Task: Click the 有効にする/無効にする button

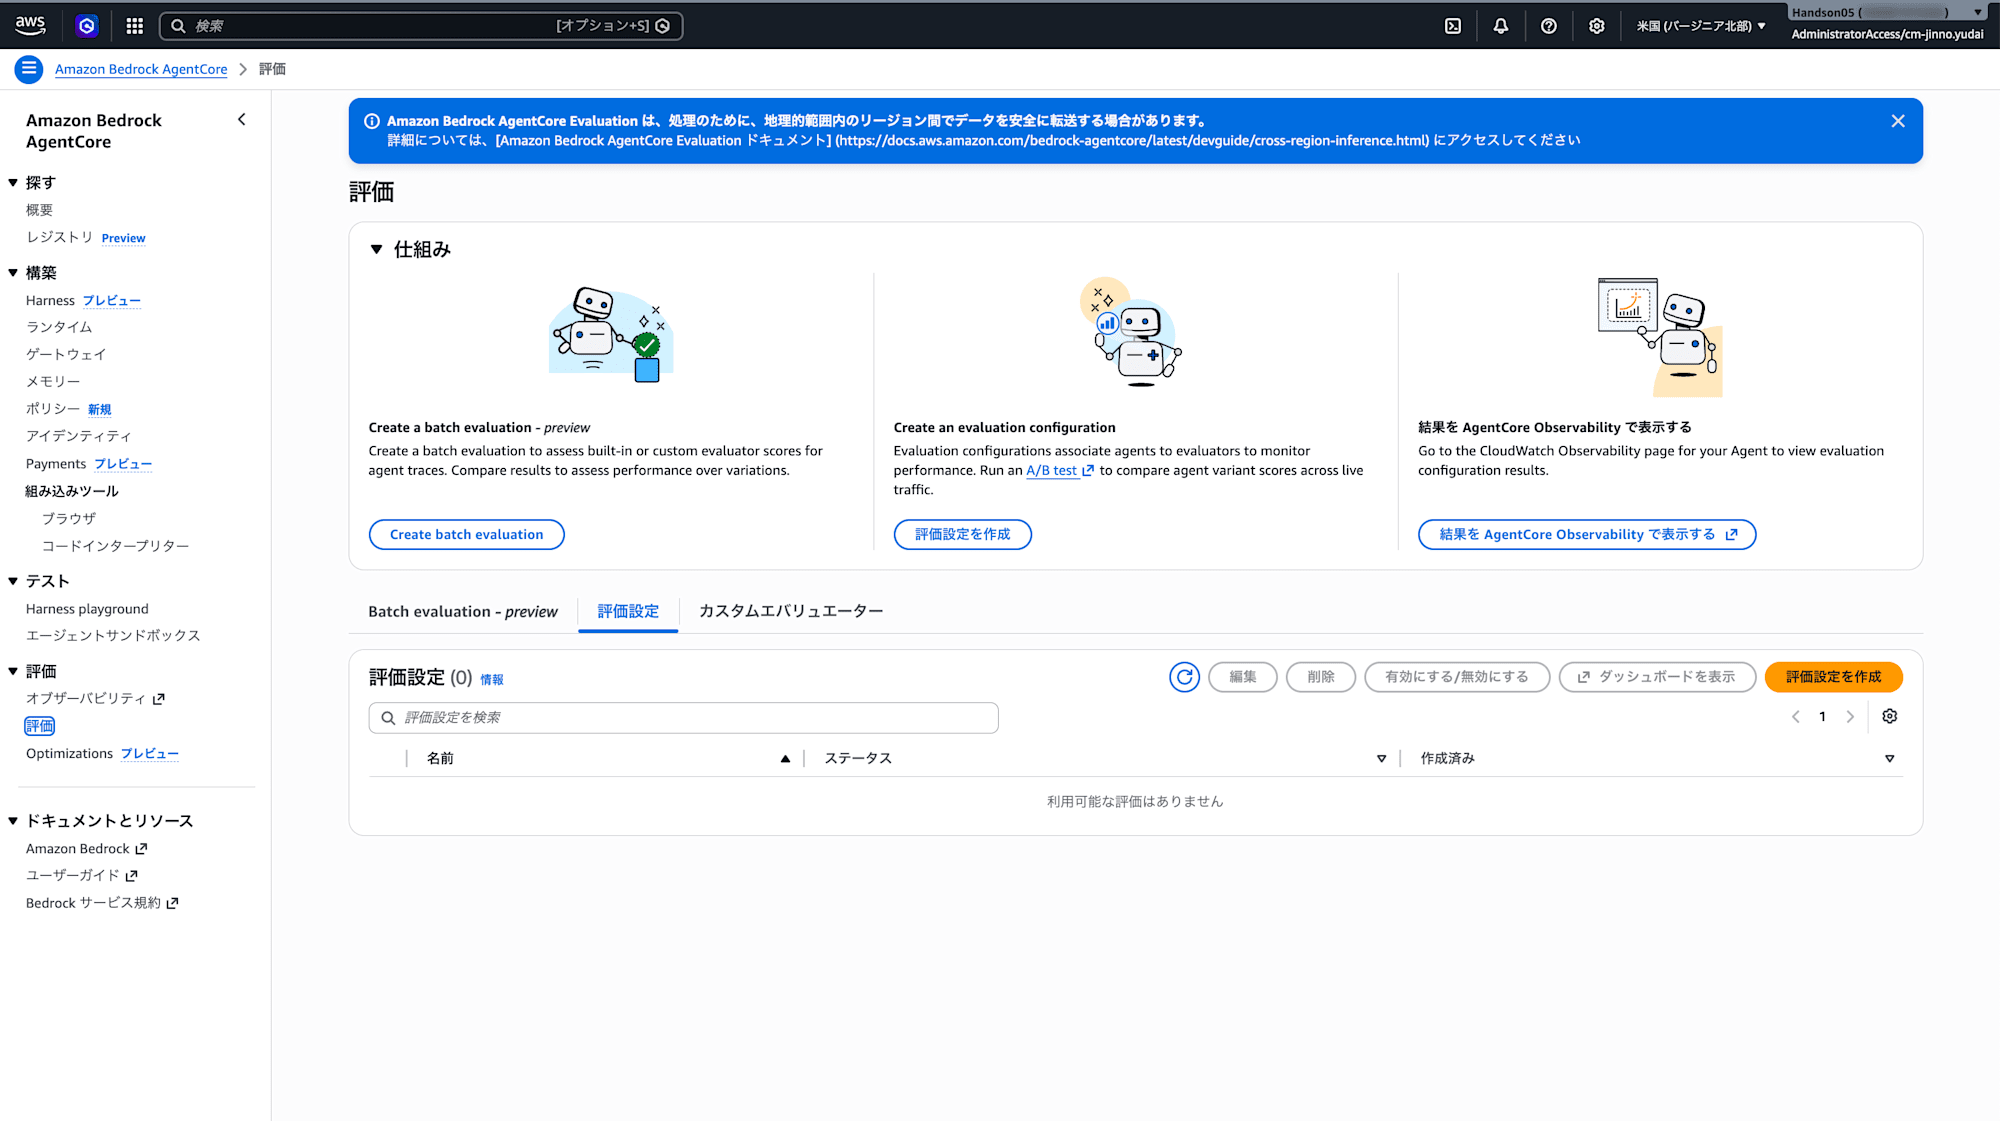Action: click(1457, 677)
